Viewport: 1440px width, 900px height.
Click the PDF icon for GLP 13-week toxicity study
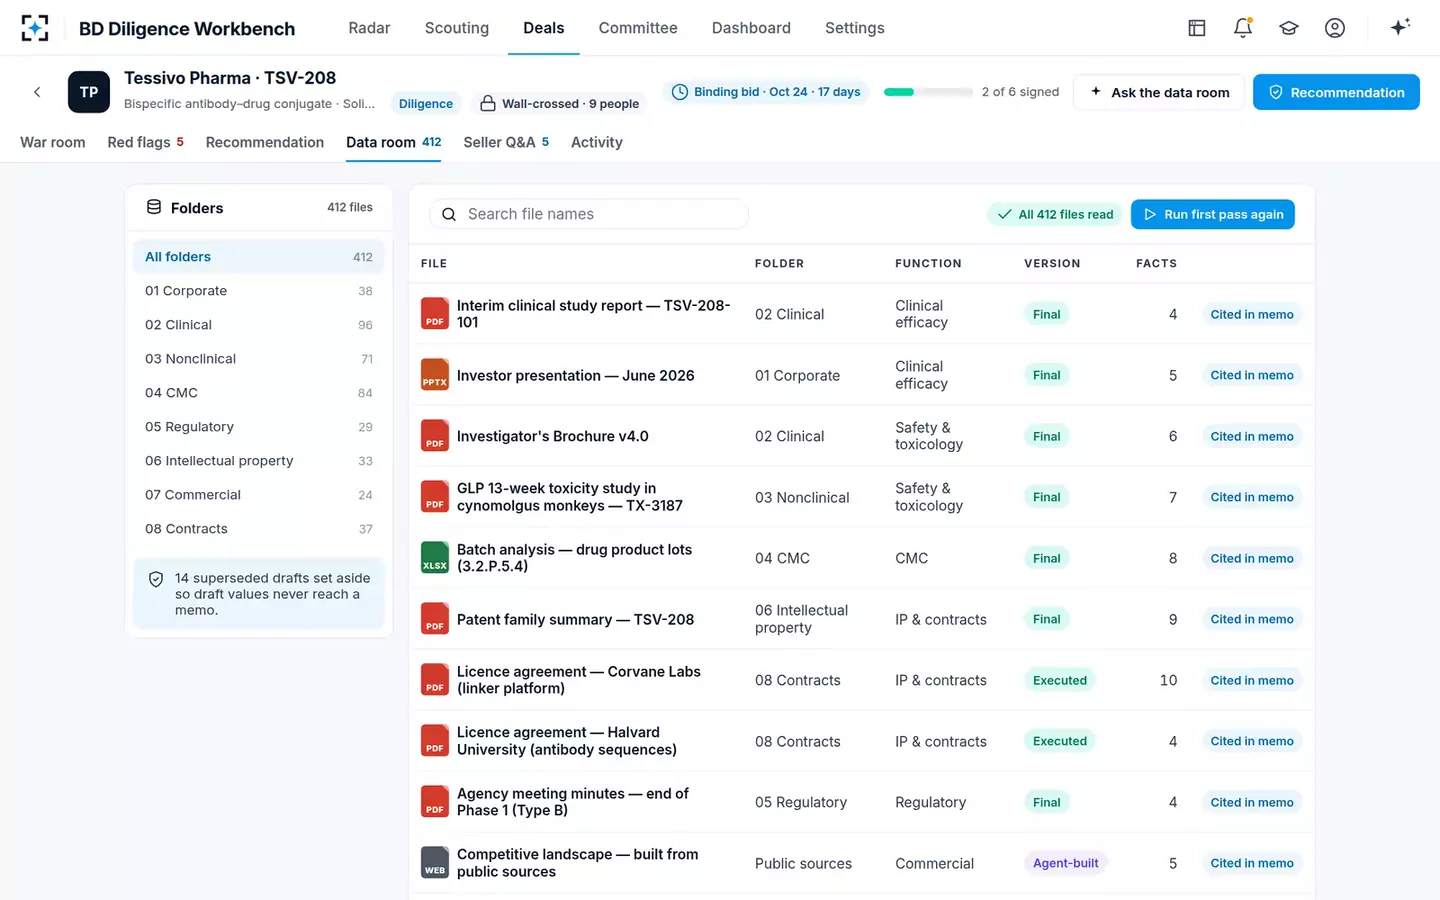pos(435,497)
